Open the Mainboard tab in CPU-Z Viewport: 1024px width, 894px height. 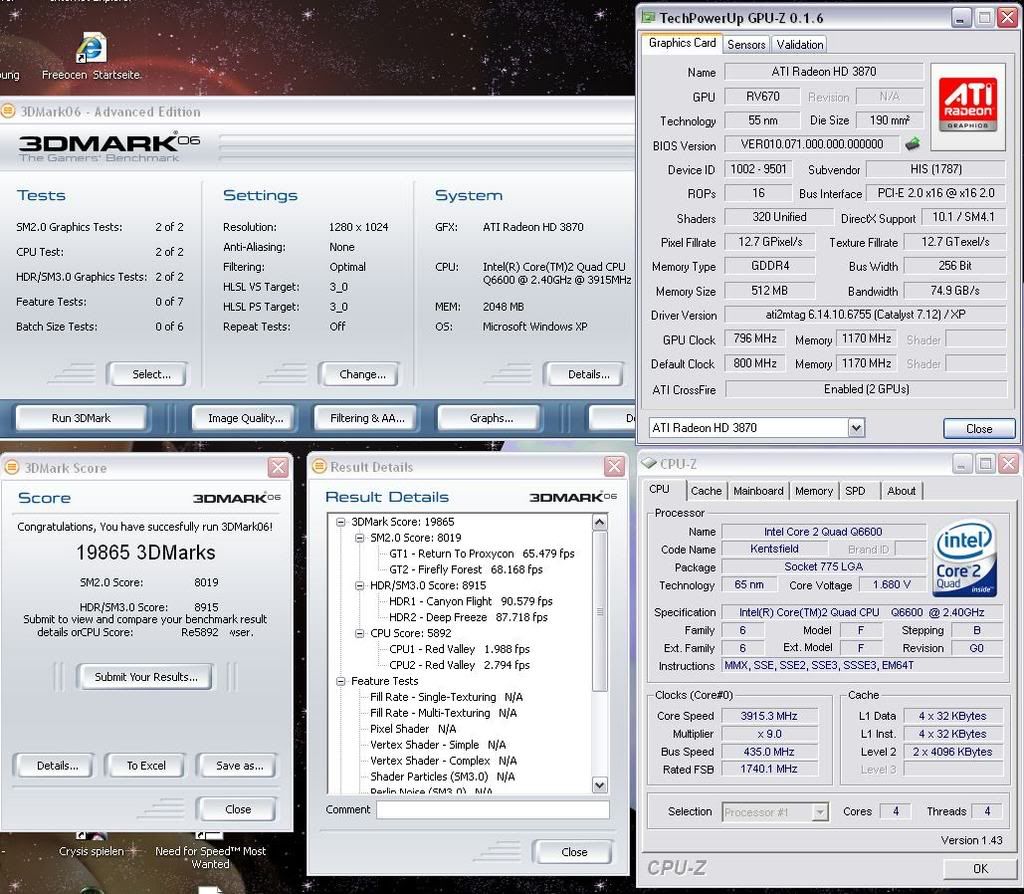(758, 490)
